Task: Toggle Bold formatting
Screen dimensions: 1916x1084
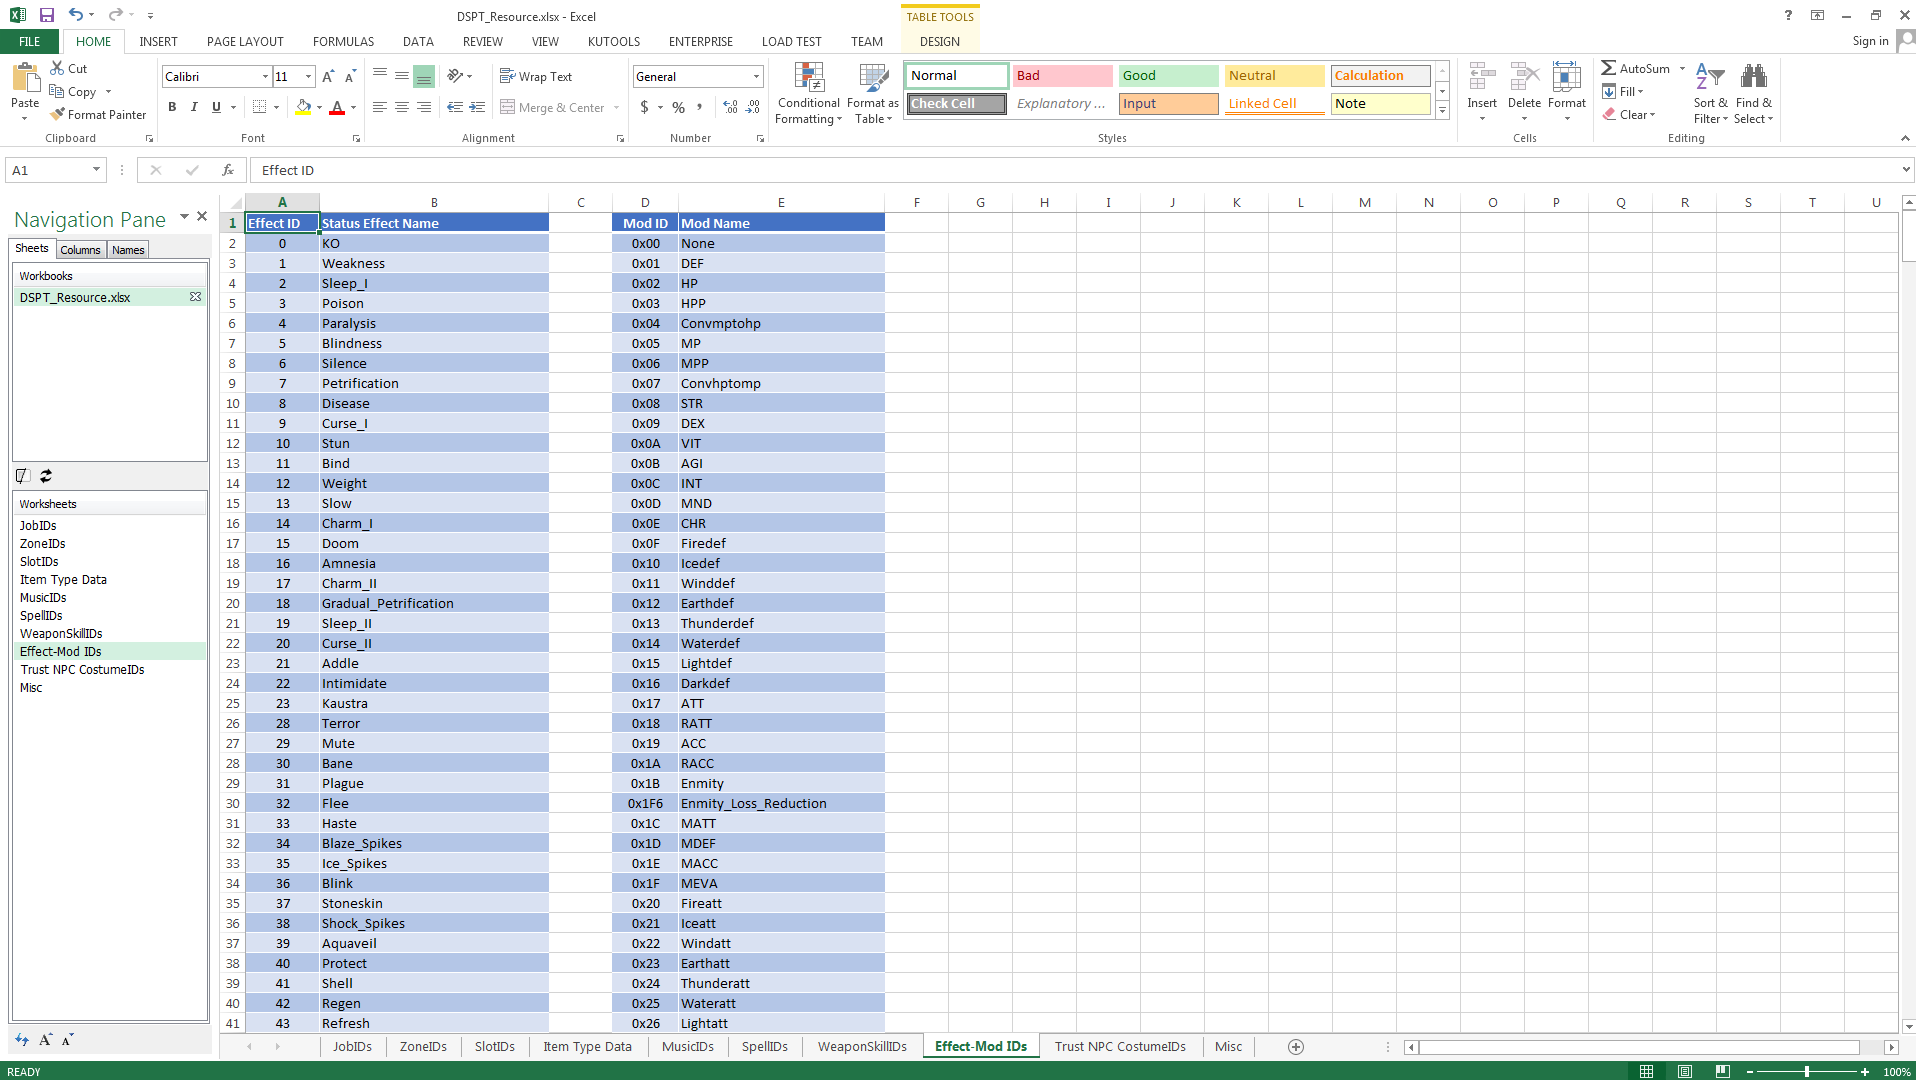Action: point(172,108)
